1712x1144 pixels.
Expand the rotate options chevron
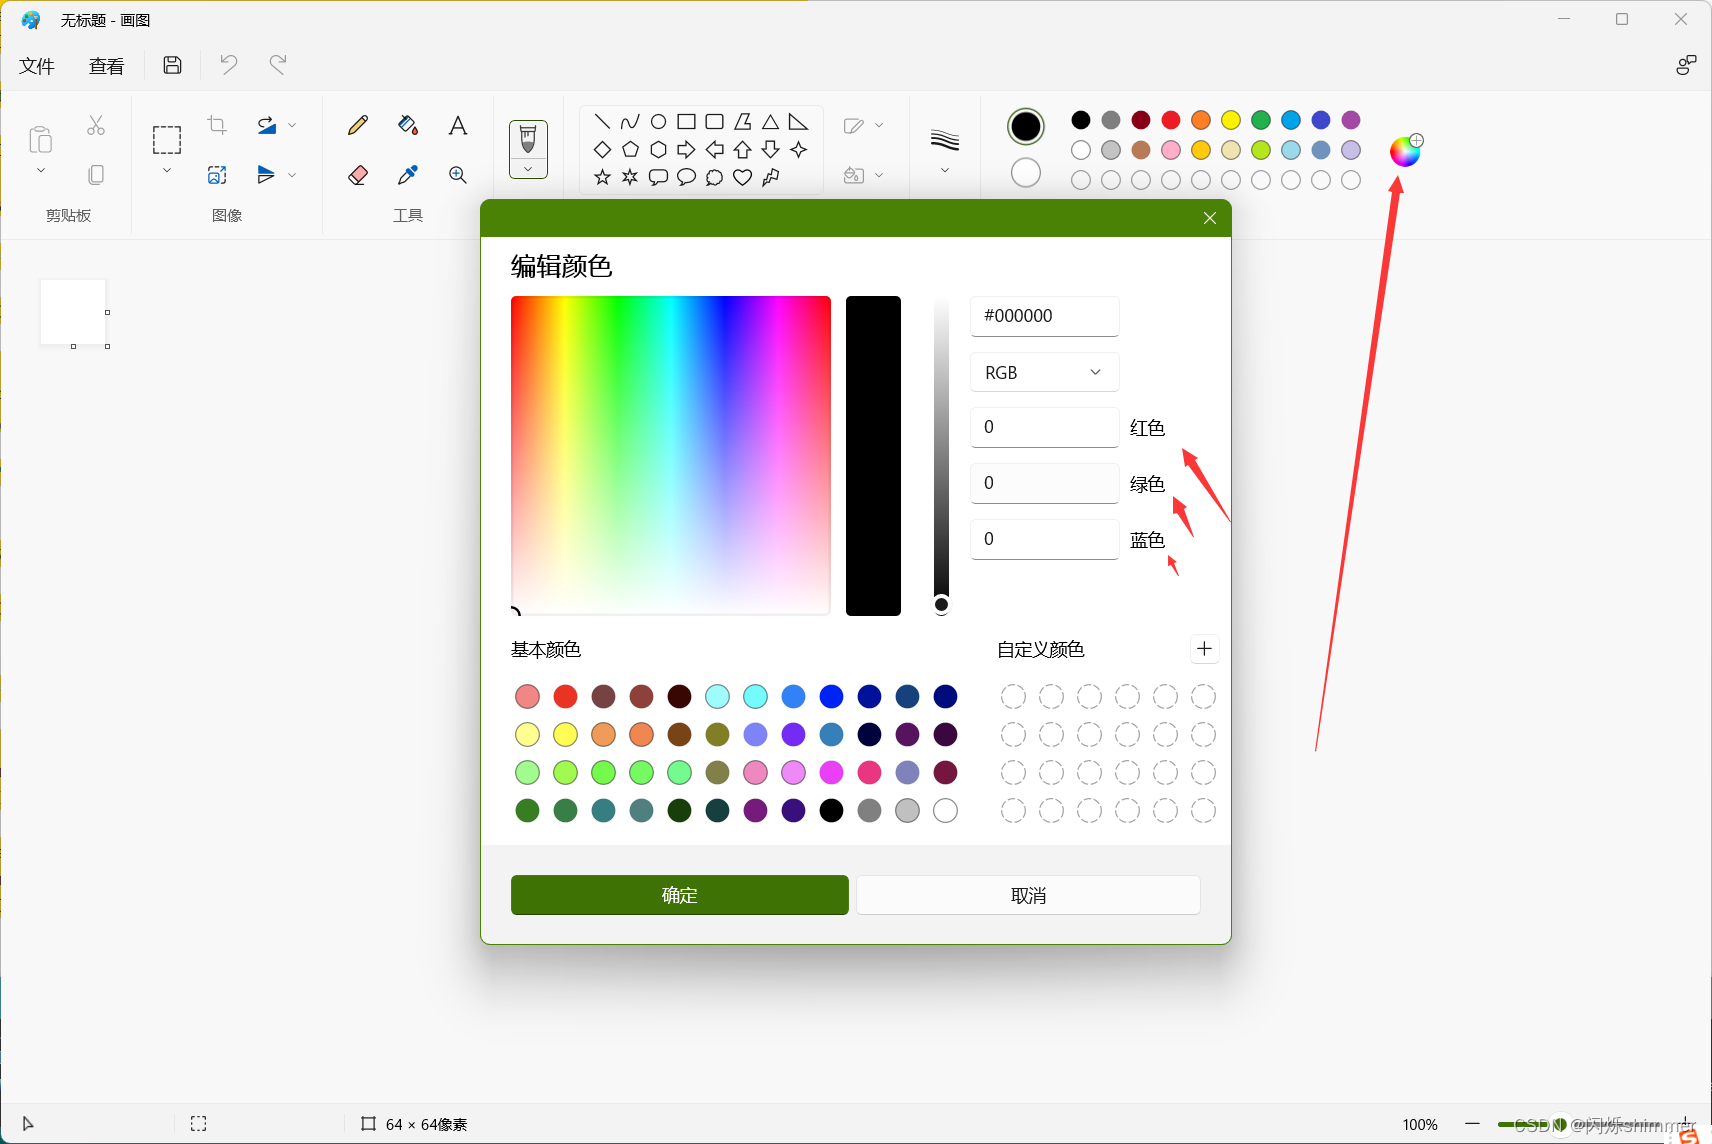(292, 125)
